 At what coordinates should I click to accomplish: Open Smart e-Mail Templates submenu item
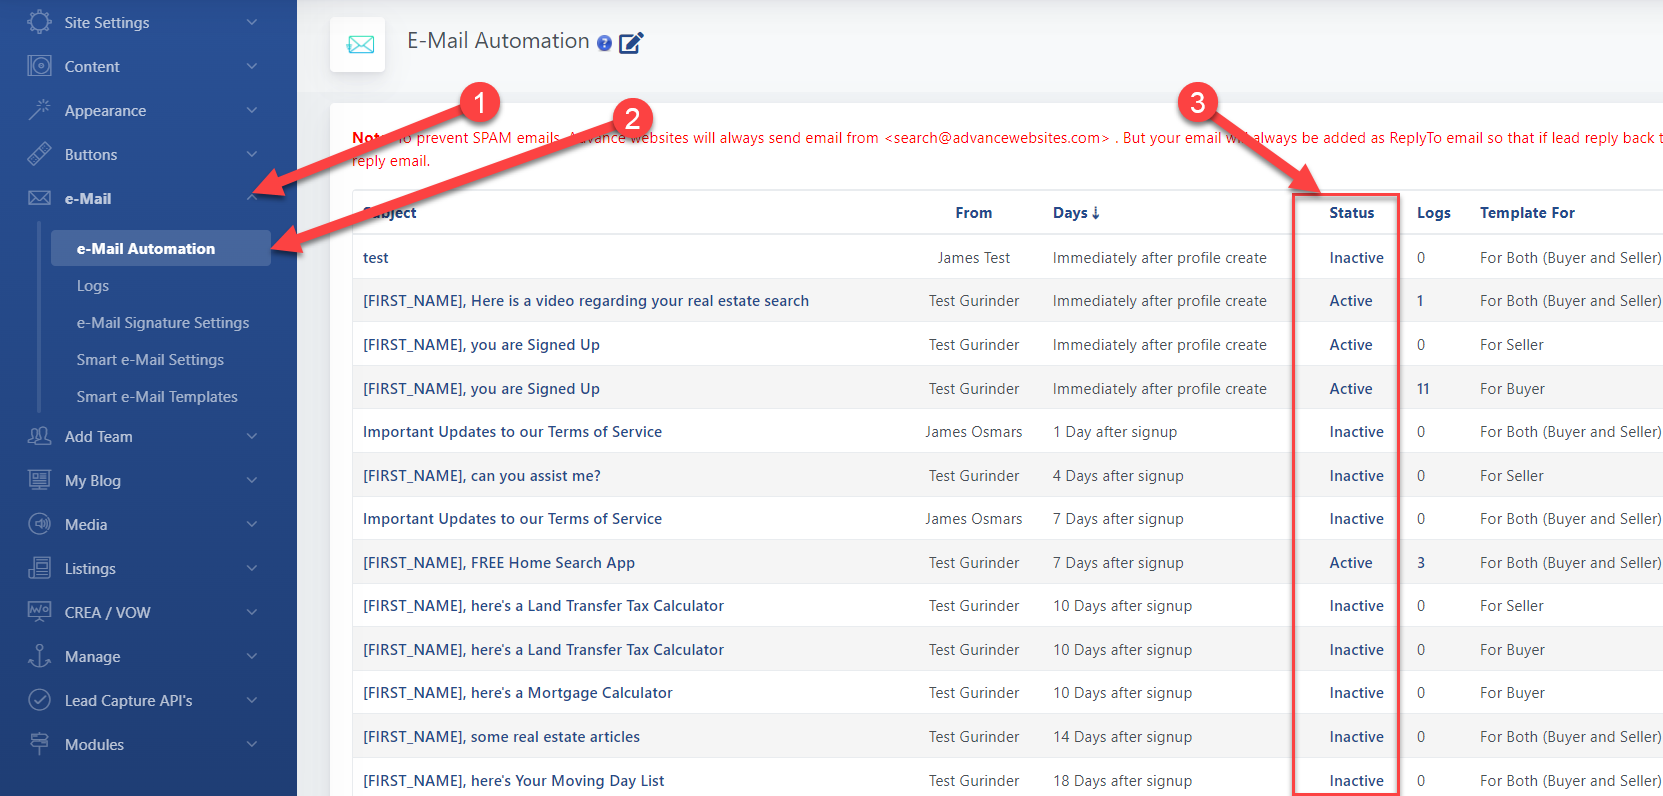(x=157, y=397)
